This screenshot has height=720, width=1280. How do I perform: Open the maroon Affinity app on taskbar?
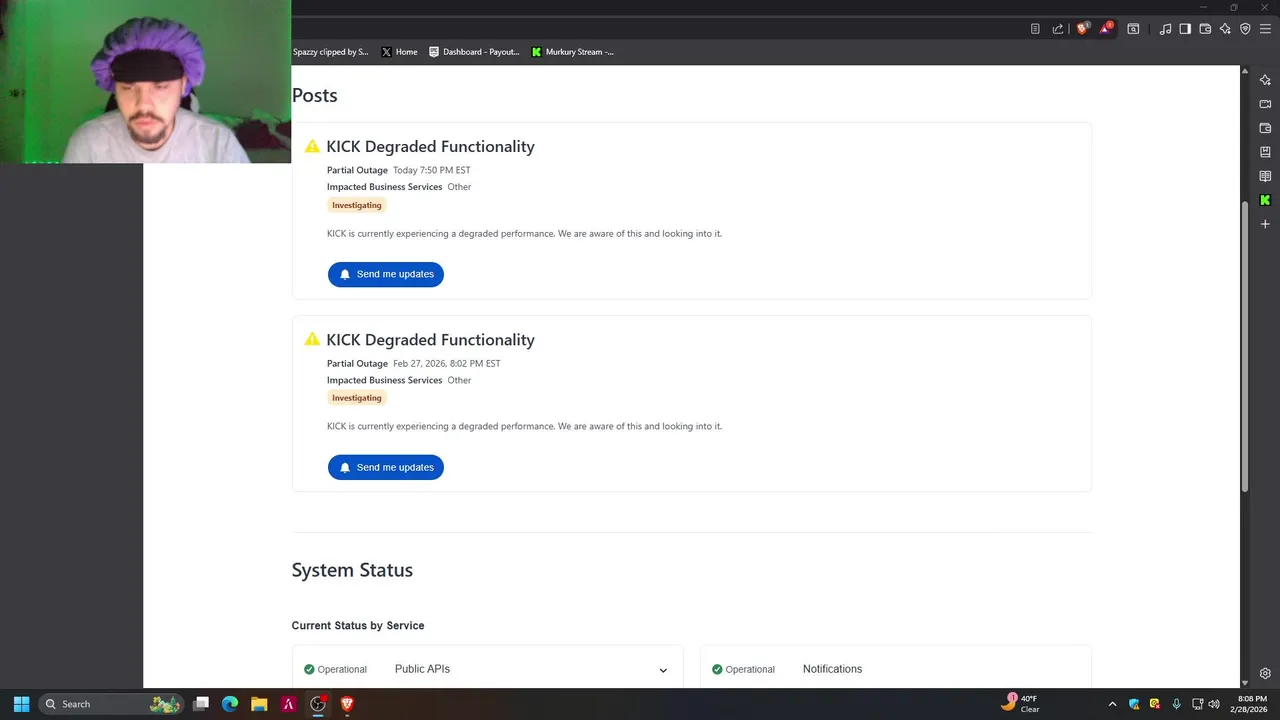288,704
